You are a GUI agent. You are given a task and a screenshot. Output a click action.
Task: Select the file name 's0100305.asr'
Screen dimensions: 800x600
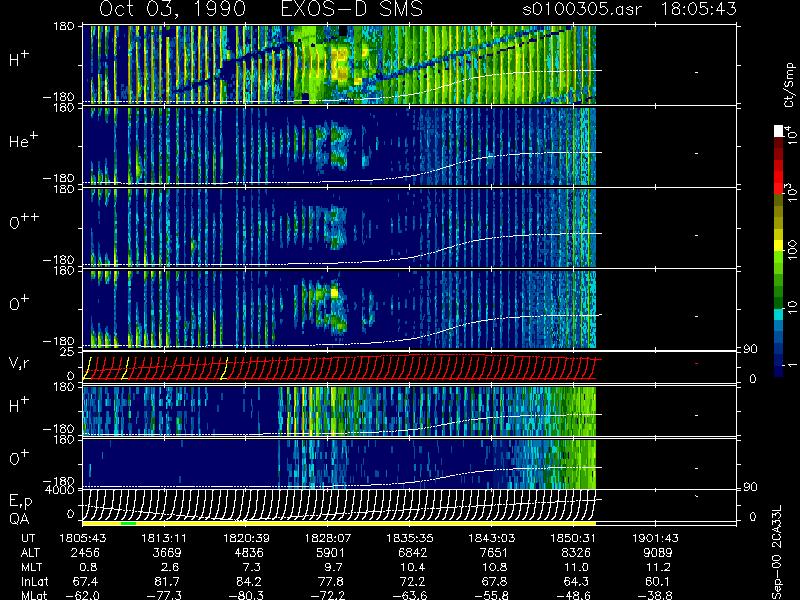tap(582, 9)
